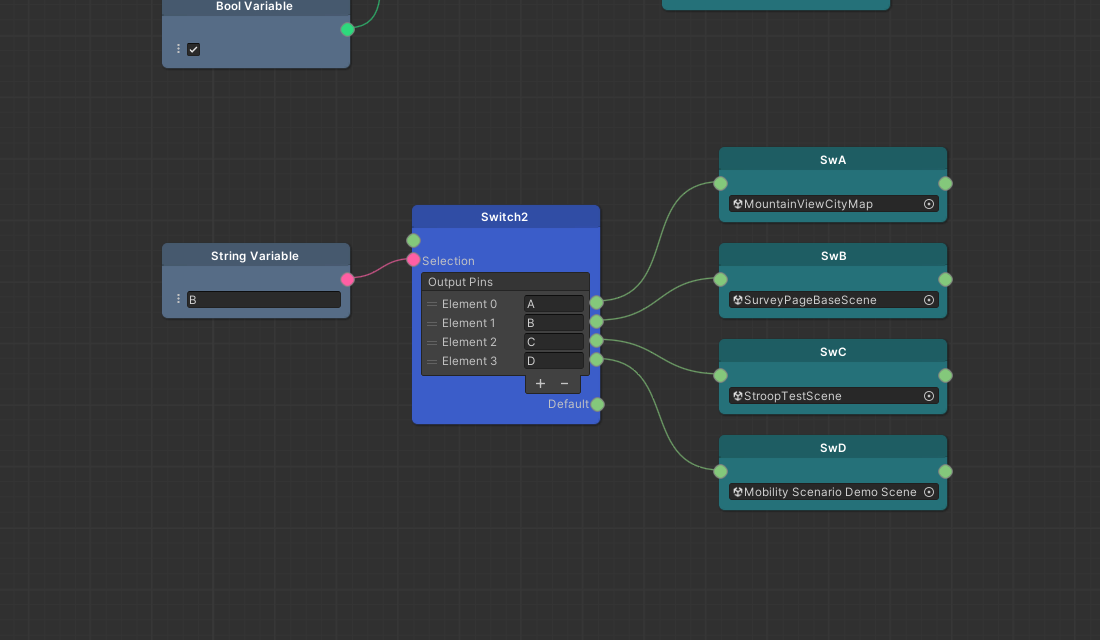This screenshot has height=640, width=1100.
Task: Edit the Element 3 value field in Switch2
Action: (x=554, y=361)
